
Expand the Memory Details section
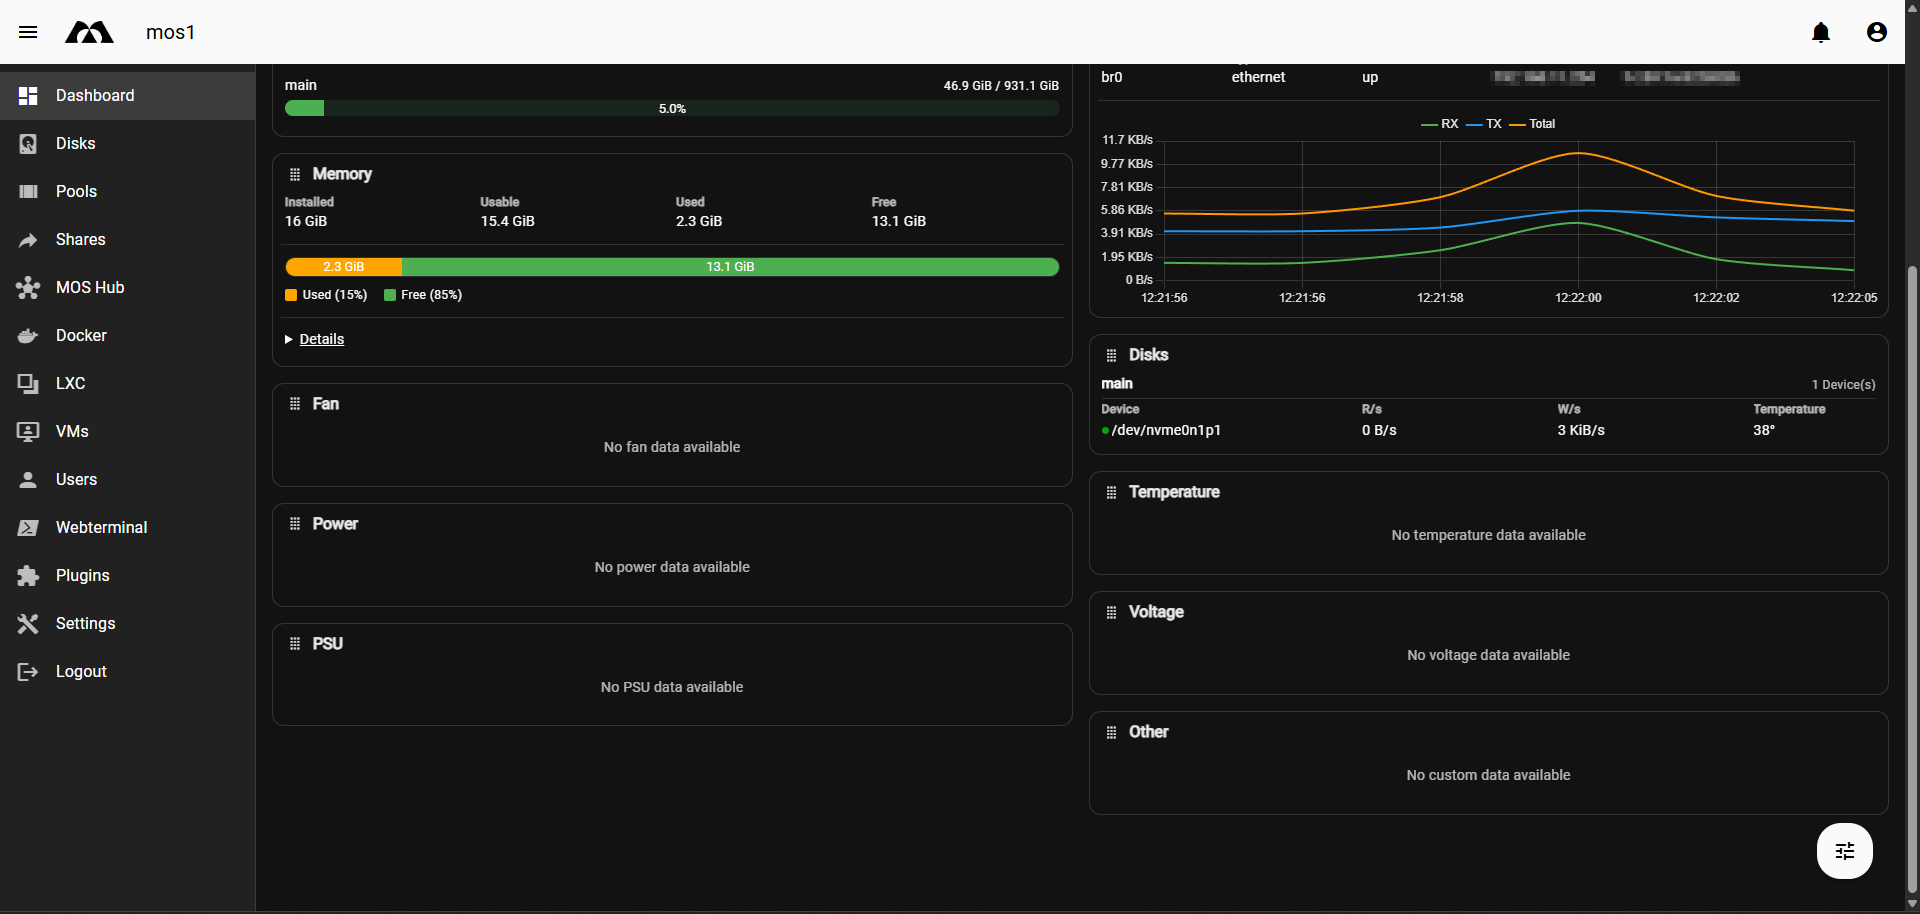(321, 339)
